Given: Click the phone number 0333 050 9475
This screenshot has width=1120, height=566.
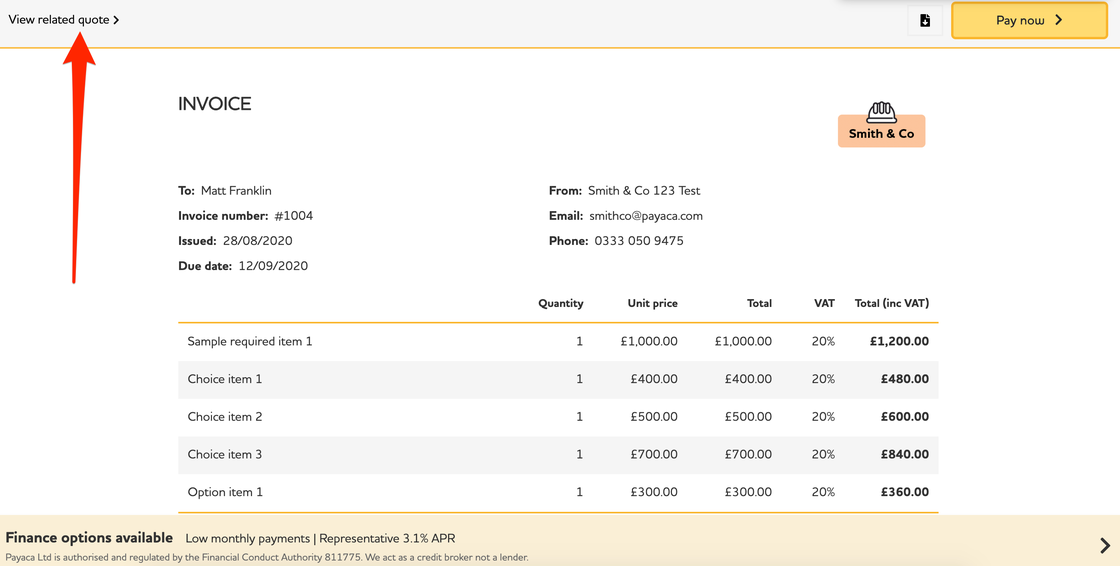Looking at the screenshot, I should click(x=639, y=241).
